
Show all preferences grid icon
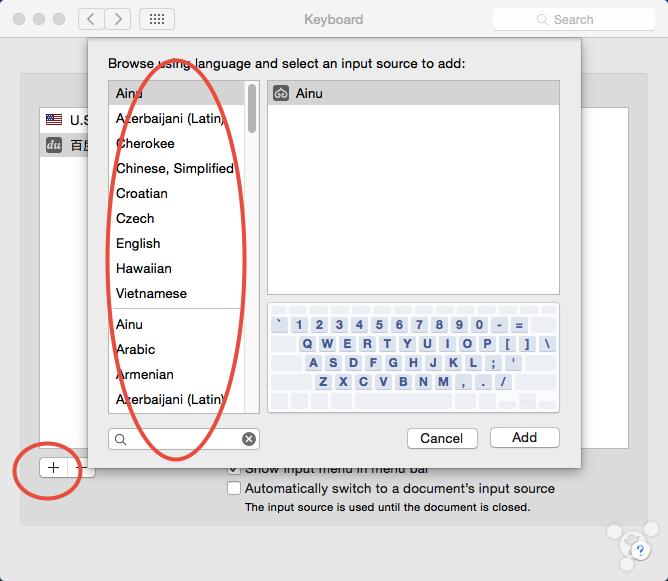pyautogui.click(x=157, y=19)
